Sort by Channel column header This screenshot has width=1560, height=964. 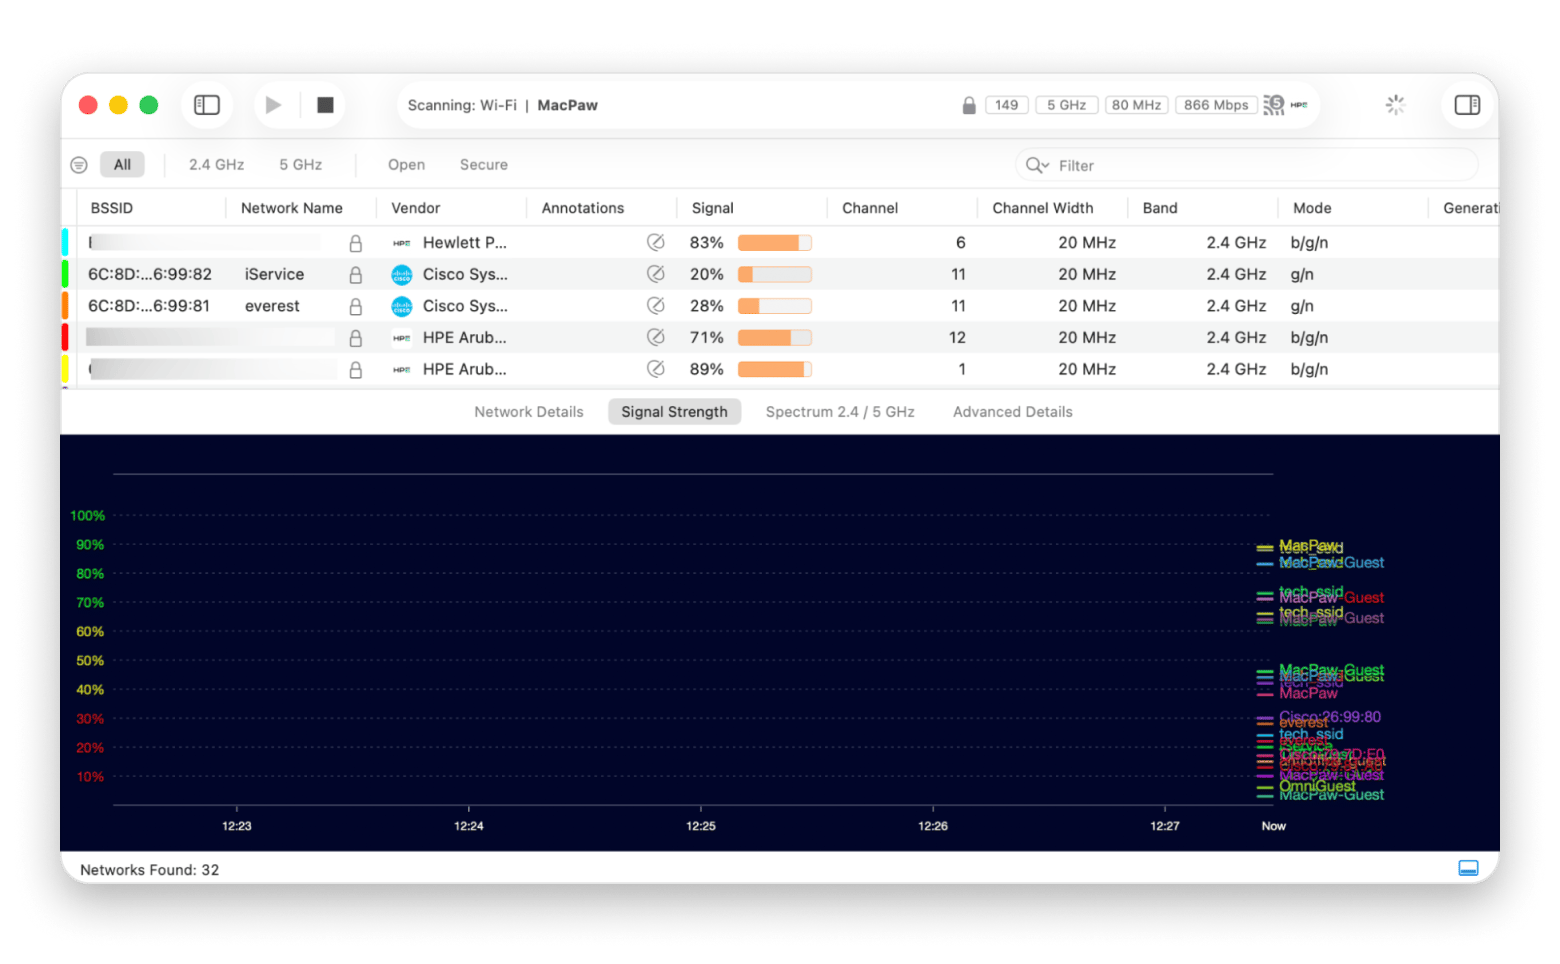point(869,208)
